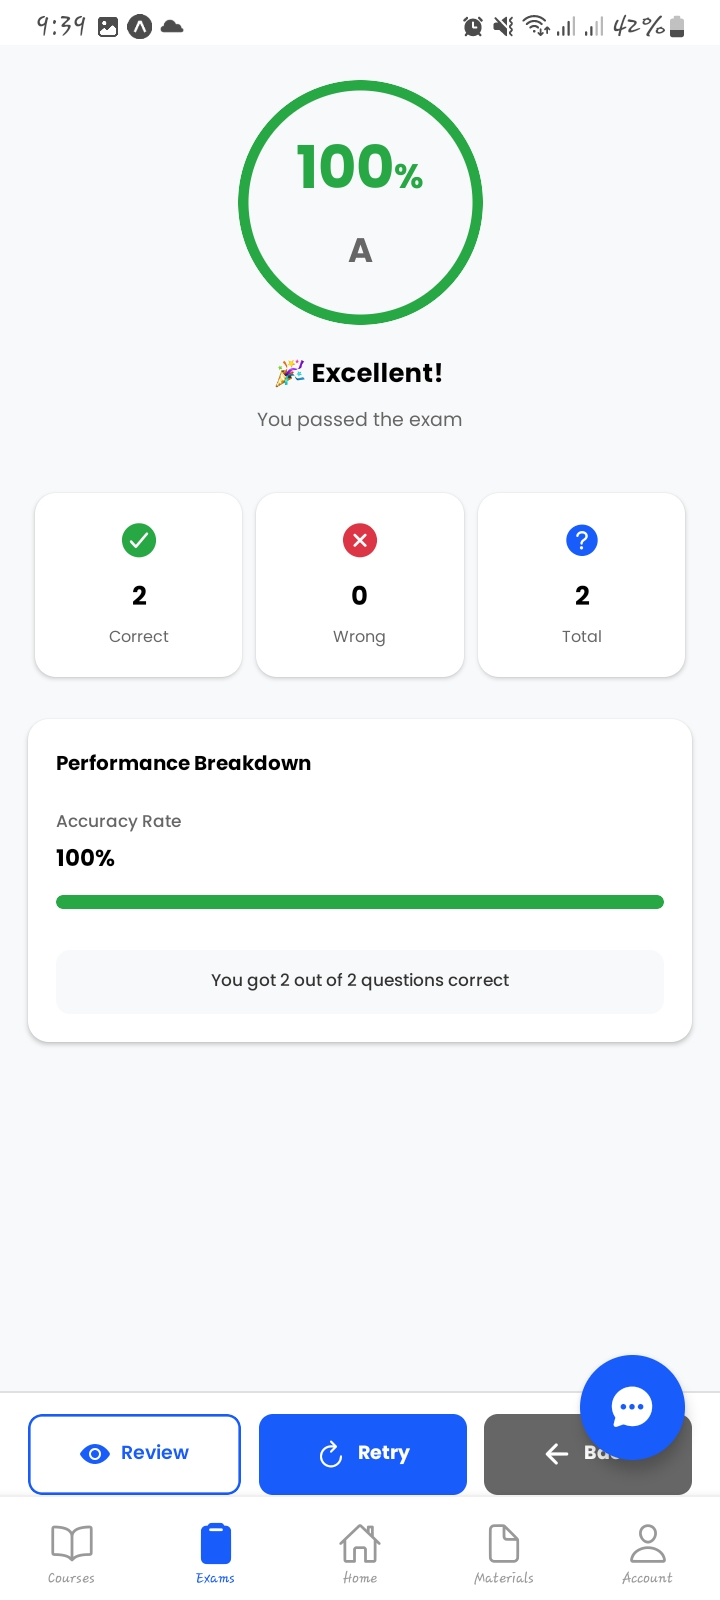
Task: Tap the blue question mark on the Total card
Action: [581, 540]
